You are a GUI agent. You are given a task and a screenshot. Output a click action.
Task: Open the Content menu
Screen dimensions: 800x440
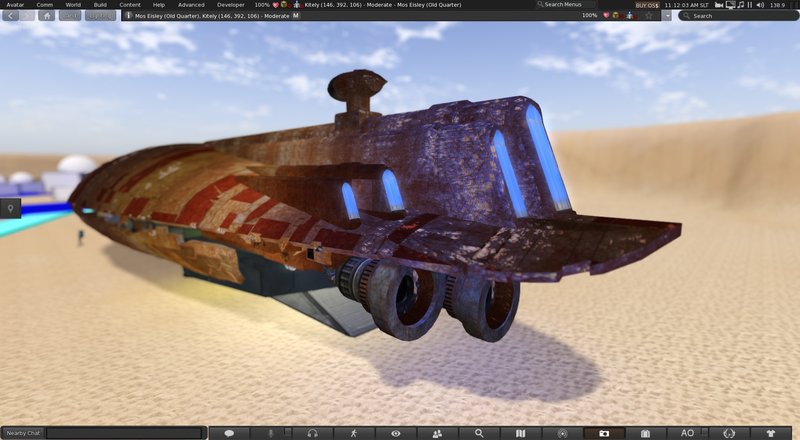(x=130, y=5)
